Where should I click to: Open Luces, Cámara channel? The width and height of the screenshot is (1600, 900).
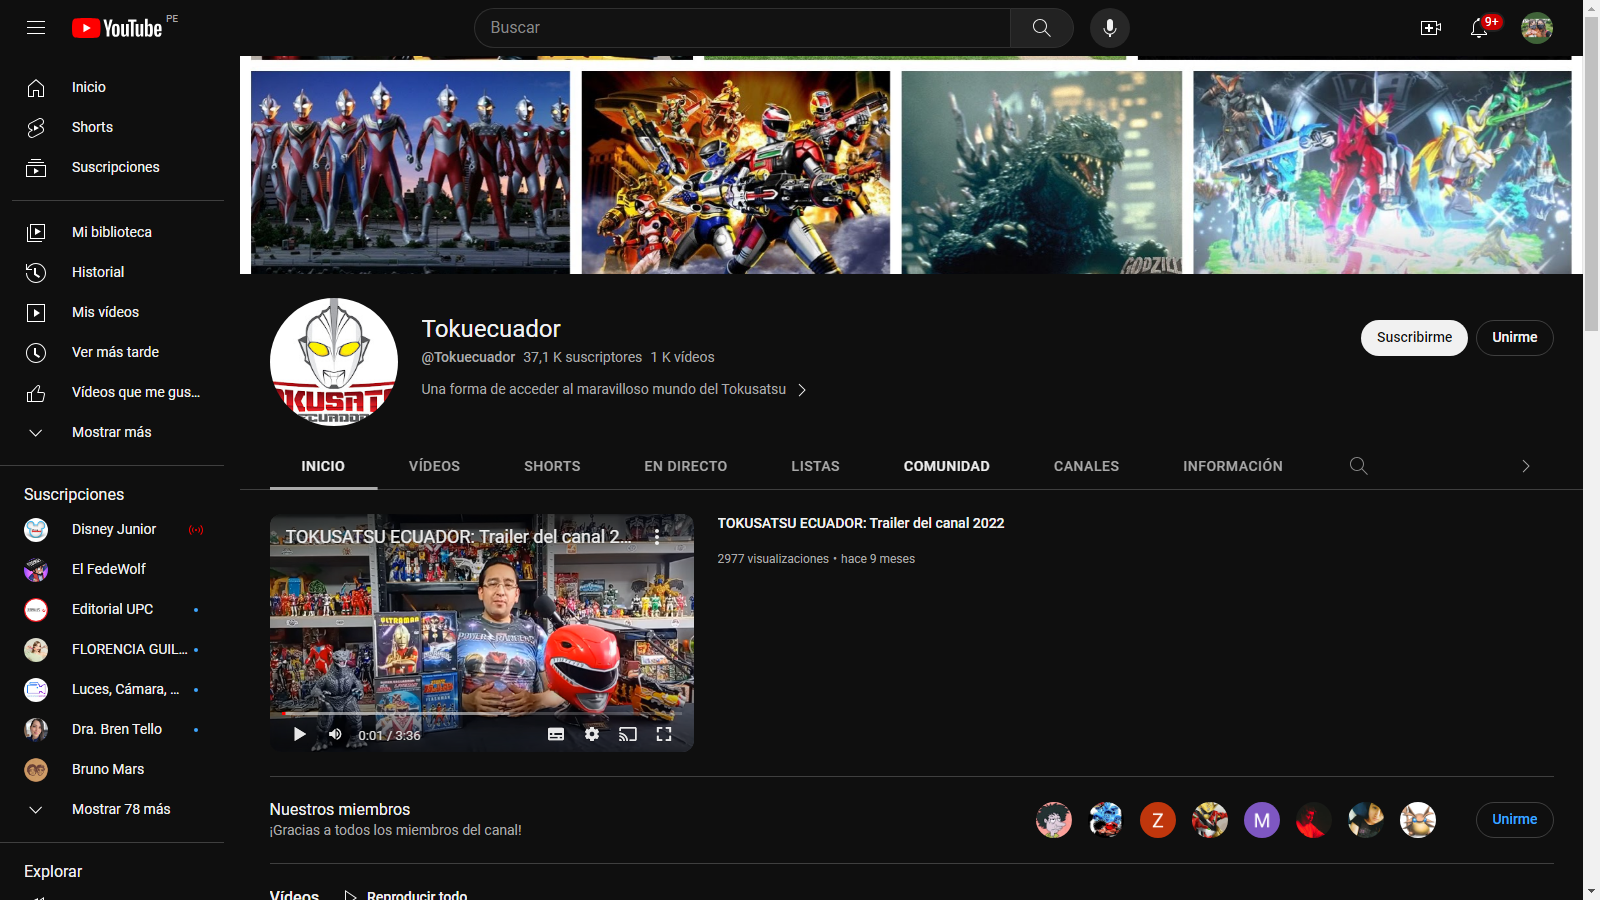click(112, 689)
